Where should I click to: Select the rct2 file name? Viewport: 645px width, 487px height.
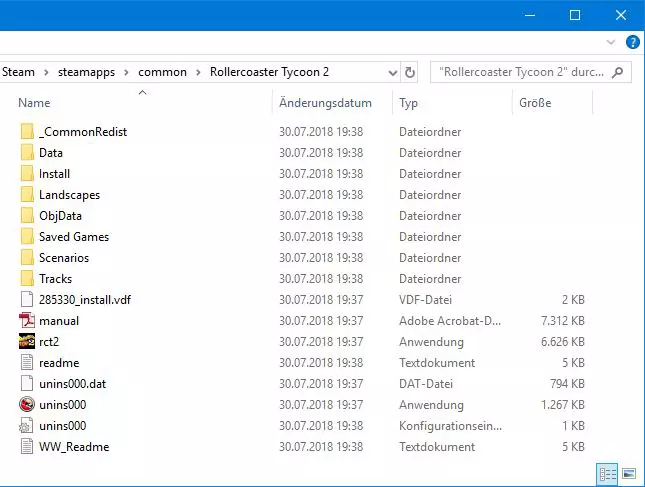49,341
